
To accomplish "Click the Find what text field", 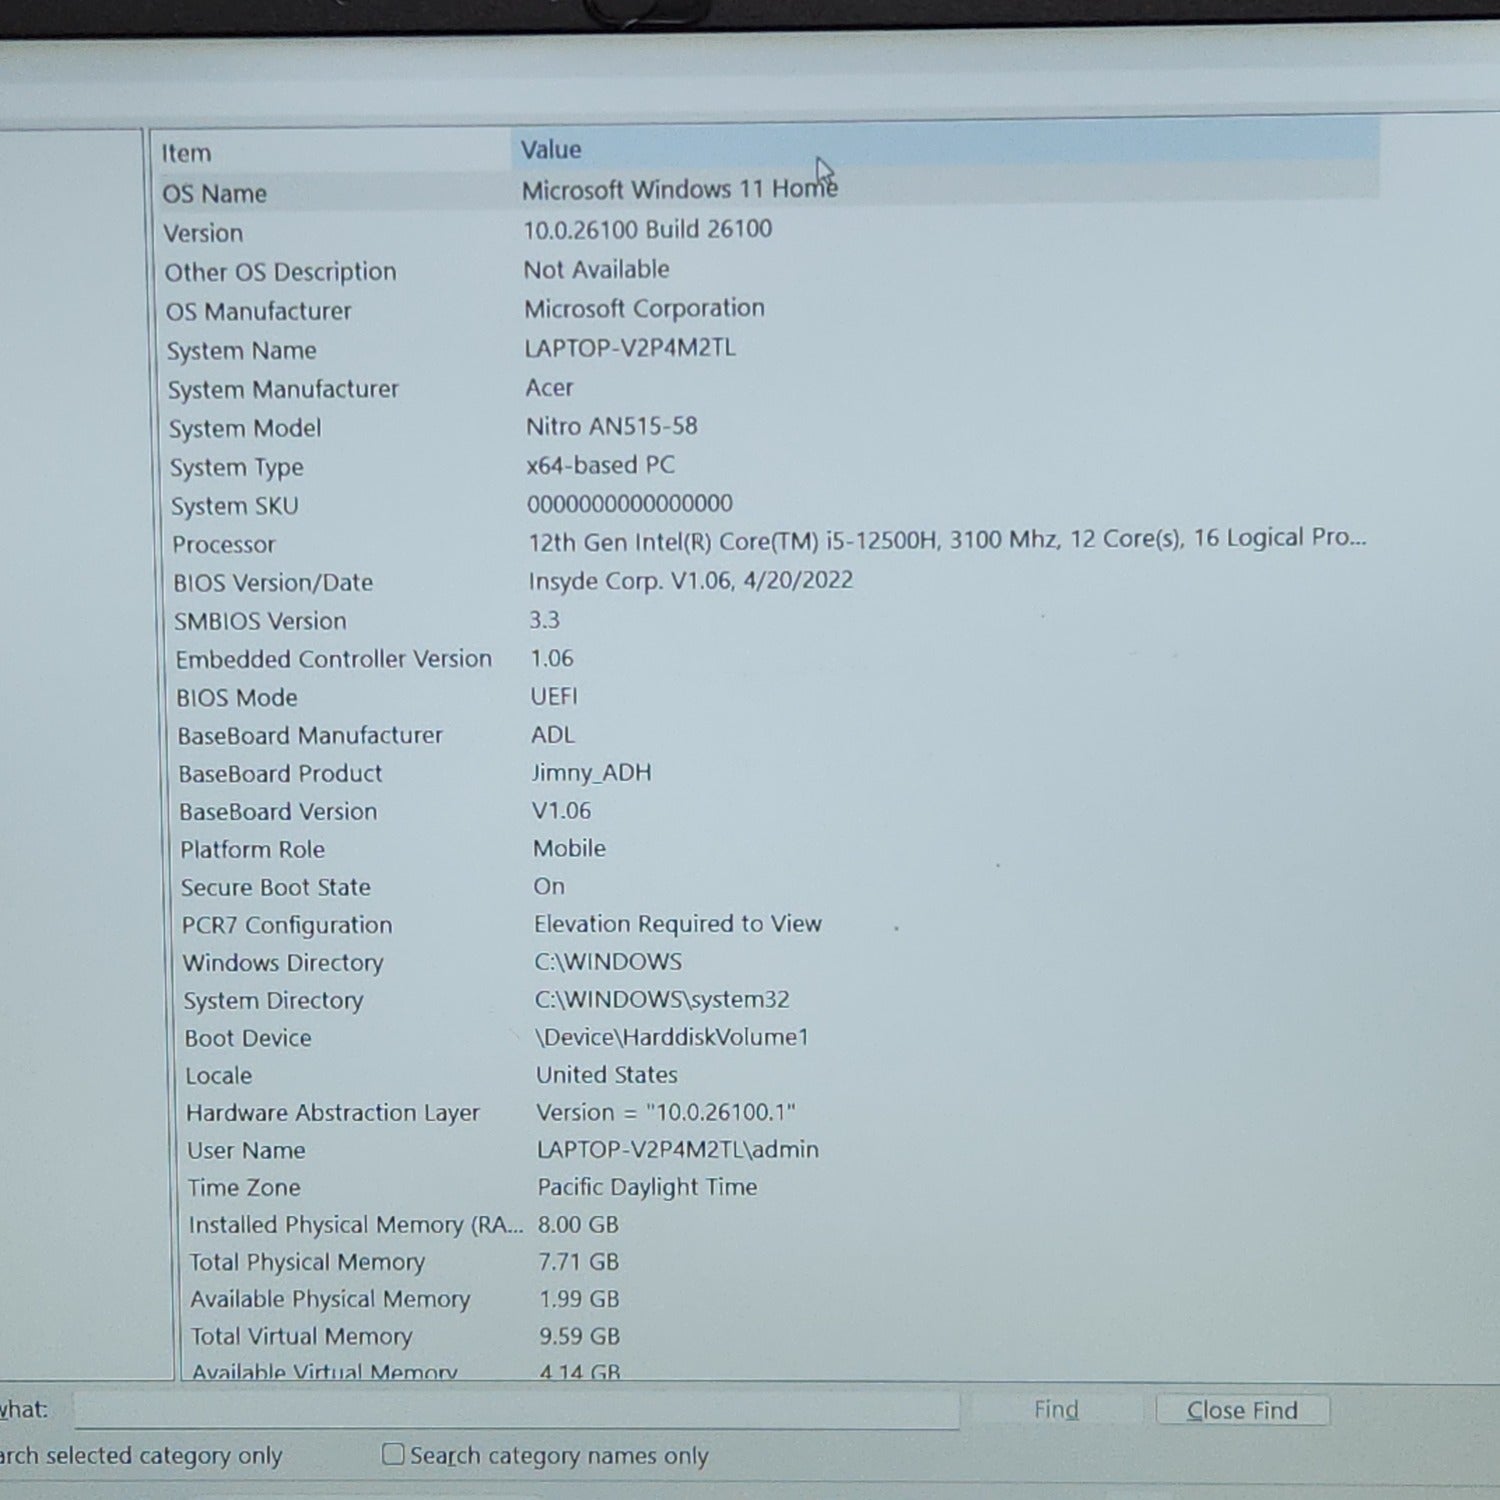I will 516,1411.
